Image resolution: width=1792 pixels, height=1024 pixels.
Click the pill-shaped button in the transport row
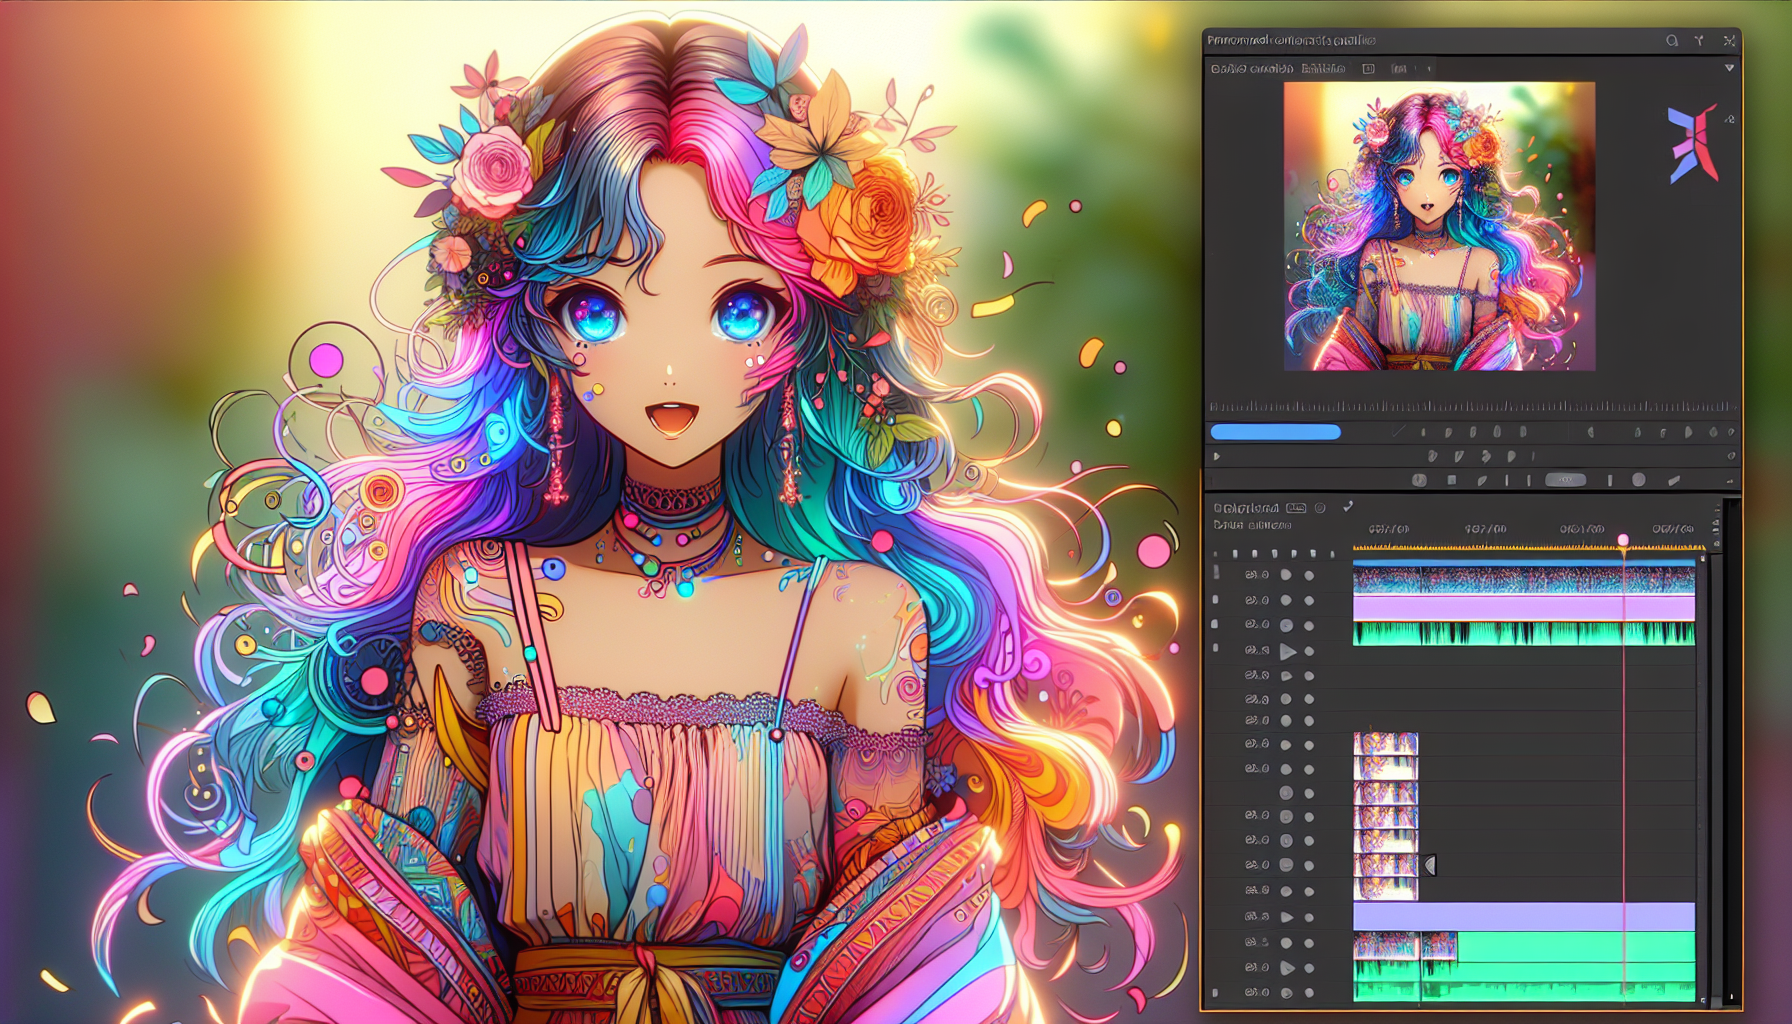point(1565,480)
